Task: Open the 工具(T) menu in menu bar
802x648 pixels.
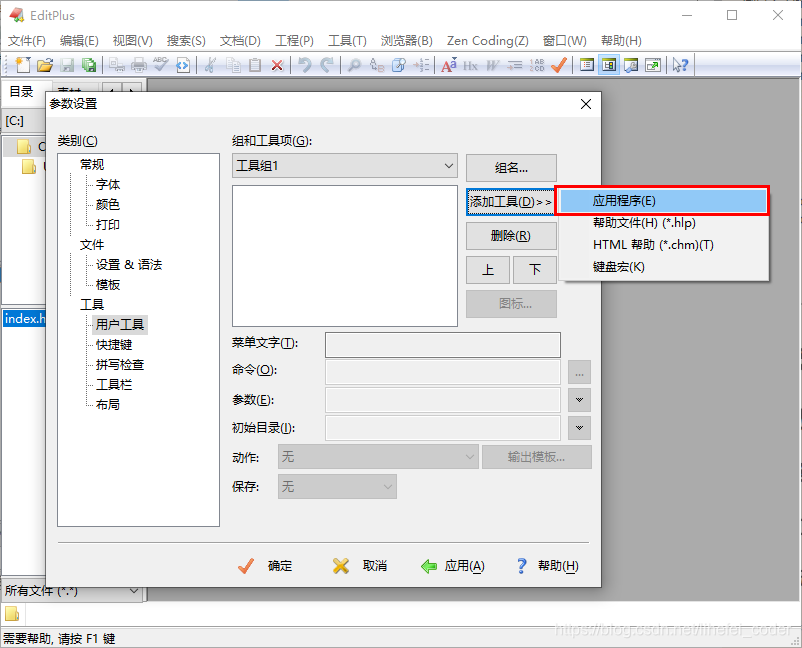Action: click(347, 41)
